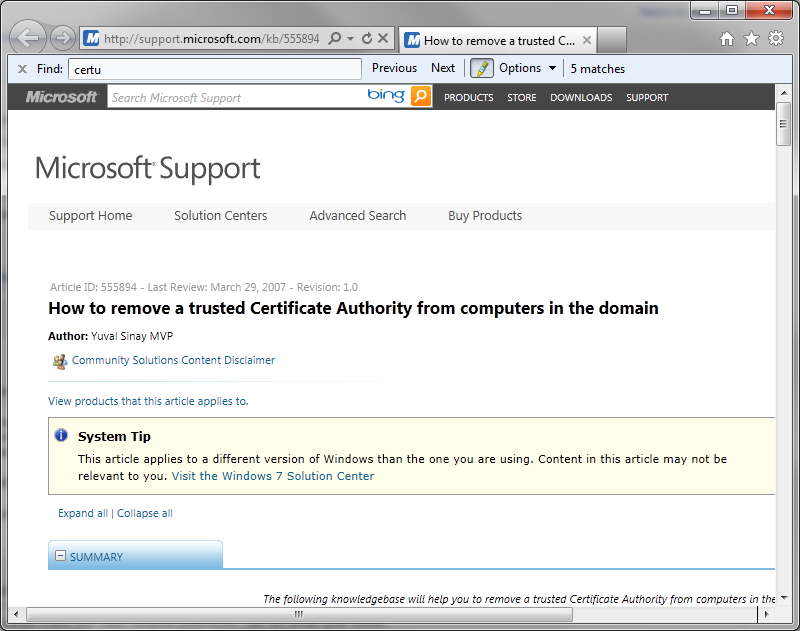Click the SUMMARY section header label

[x=96, y=557]
